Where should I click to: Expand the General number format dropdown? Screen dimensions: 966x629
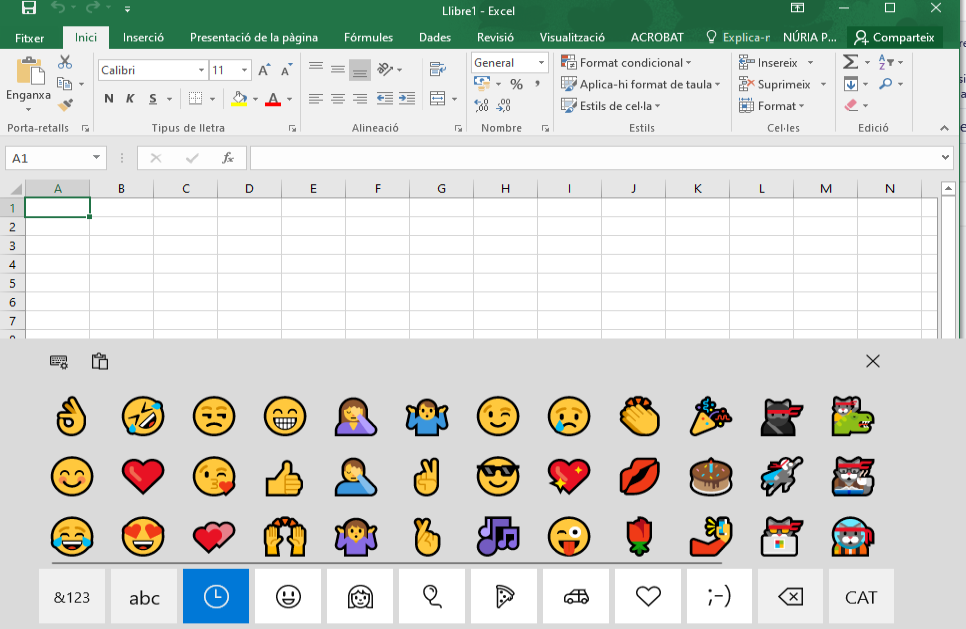tap(542, 62)
